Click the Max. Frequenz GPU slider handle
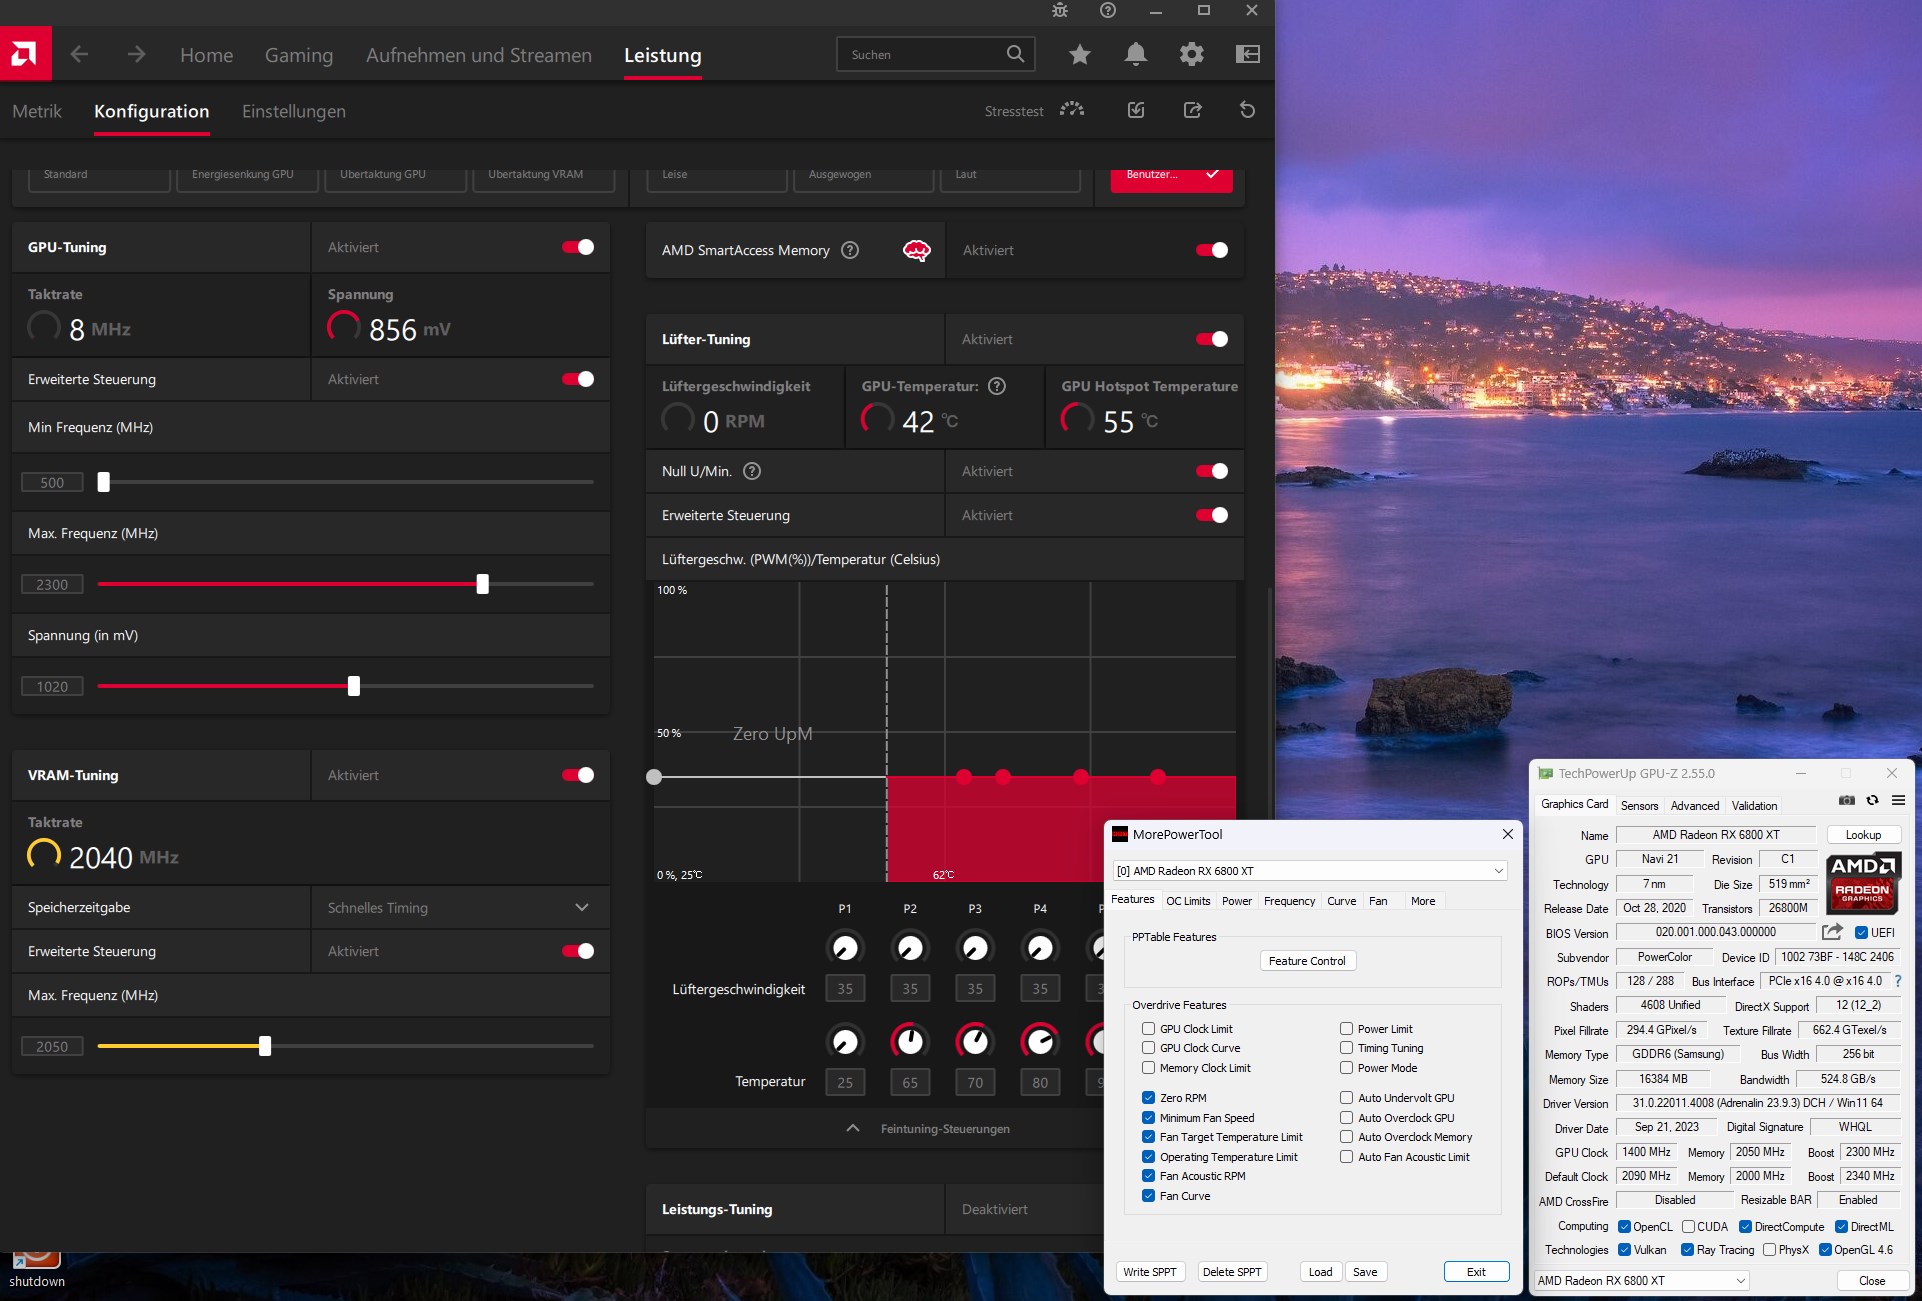Viewport: 1922px width, 1301px height. pos(483,584)
